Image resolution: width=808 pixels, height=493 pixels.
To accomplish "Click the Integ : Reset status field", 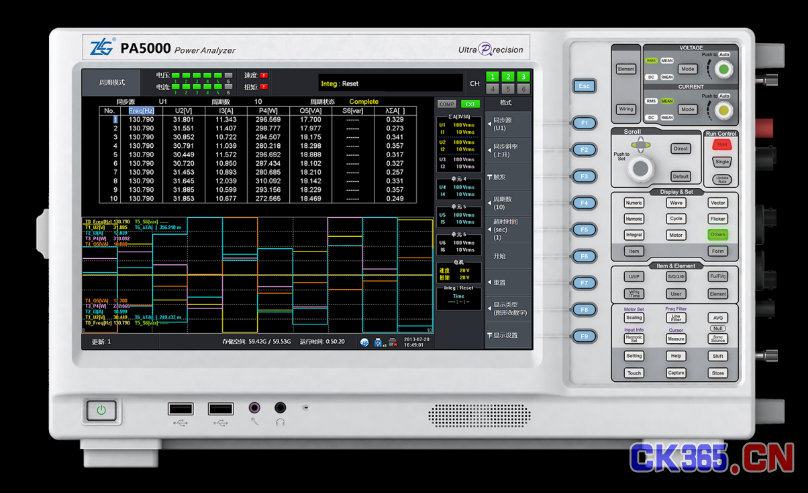I will pyautogui.click(x=391, y=83).
